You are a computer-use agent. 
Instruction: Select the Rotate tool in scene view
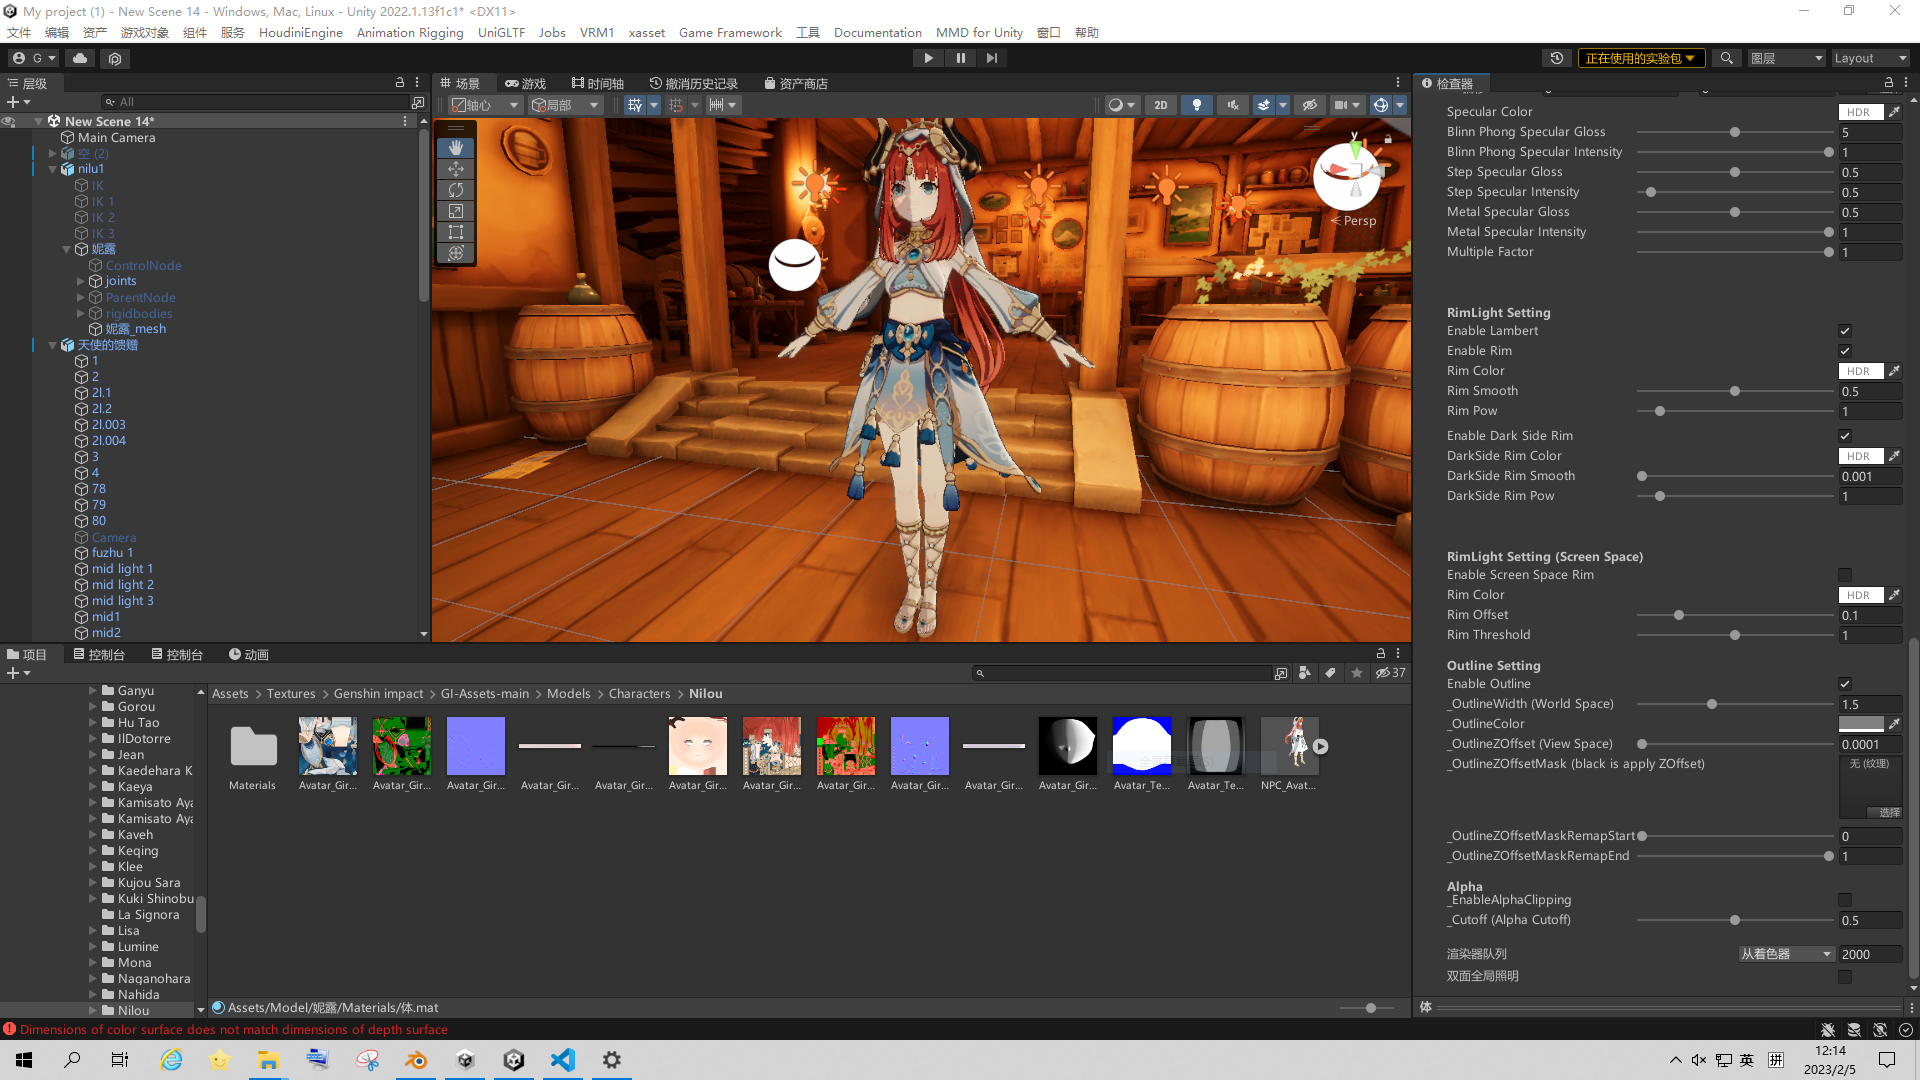[456, 190]
